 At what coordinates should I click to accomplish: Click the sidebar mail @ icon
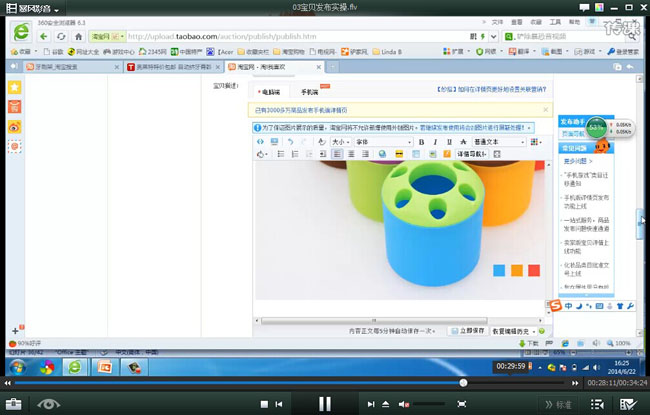tap(15, 146)
